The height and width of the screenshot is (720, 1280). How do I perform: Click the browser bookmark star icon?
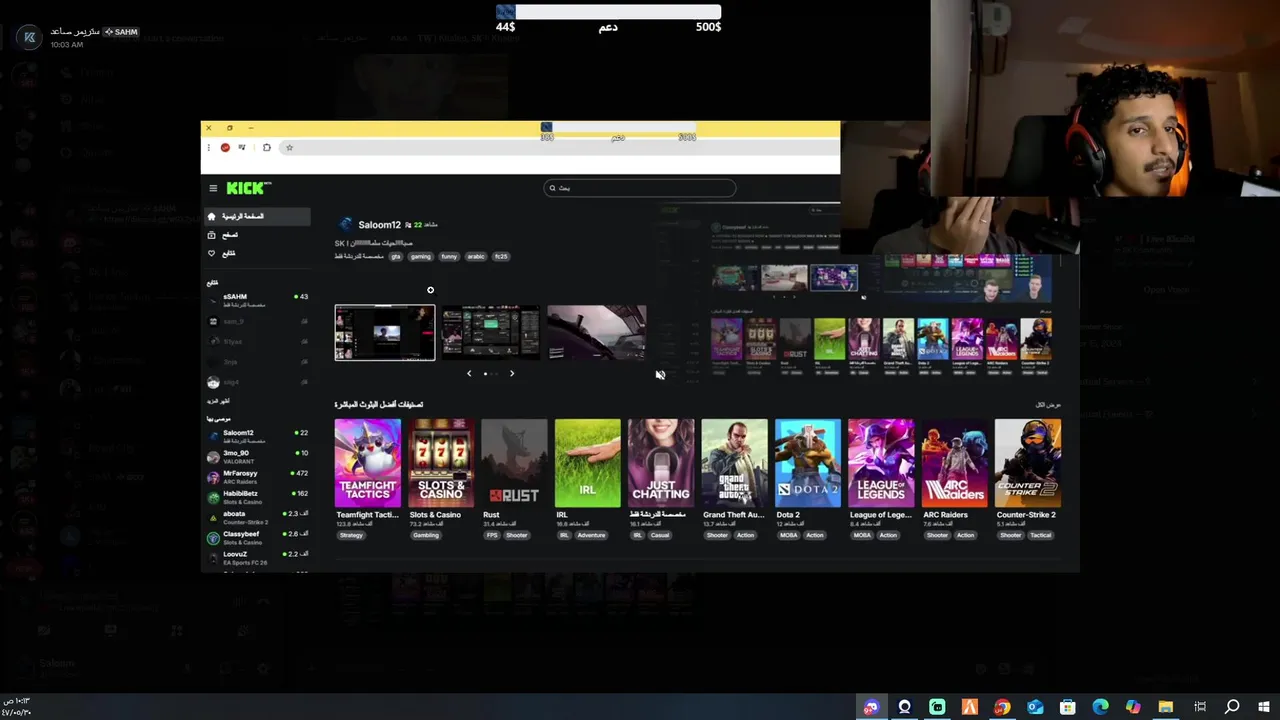tap(289, 147)
